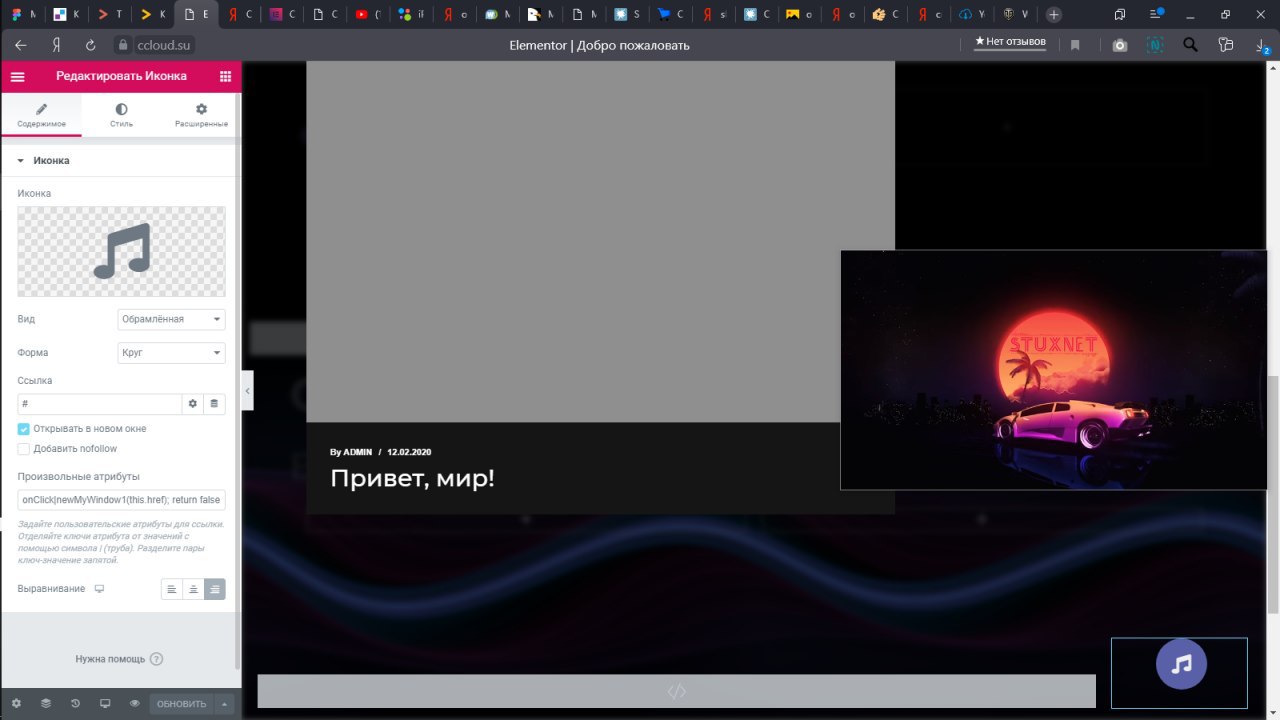Open the browser menu with notification dot

point(1157,14)
